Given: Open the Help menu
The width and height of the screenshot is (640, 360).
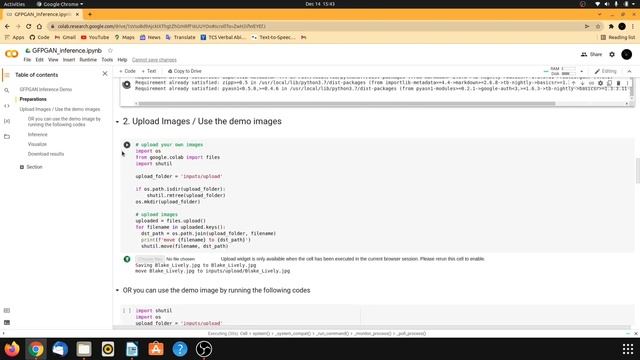Looking at the screenshot, I should (122, 60).
